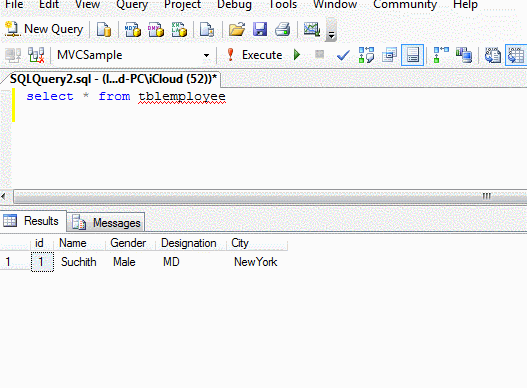
Task: Click the 'select' keyword in editor
Action: (x=50, y=96)
